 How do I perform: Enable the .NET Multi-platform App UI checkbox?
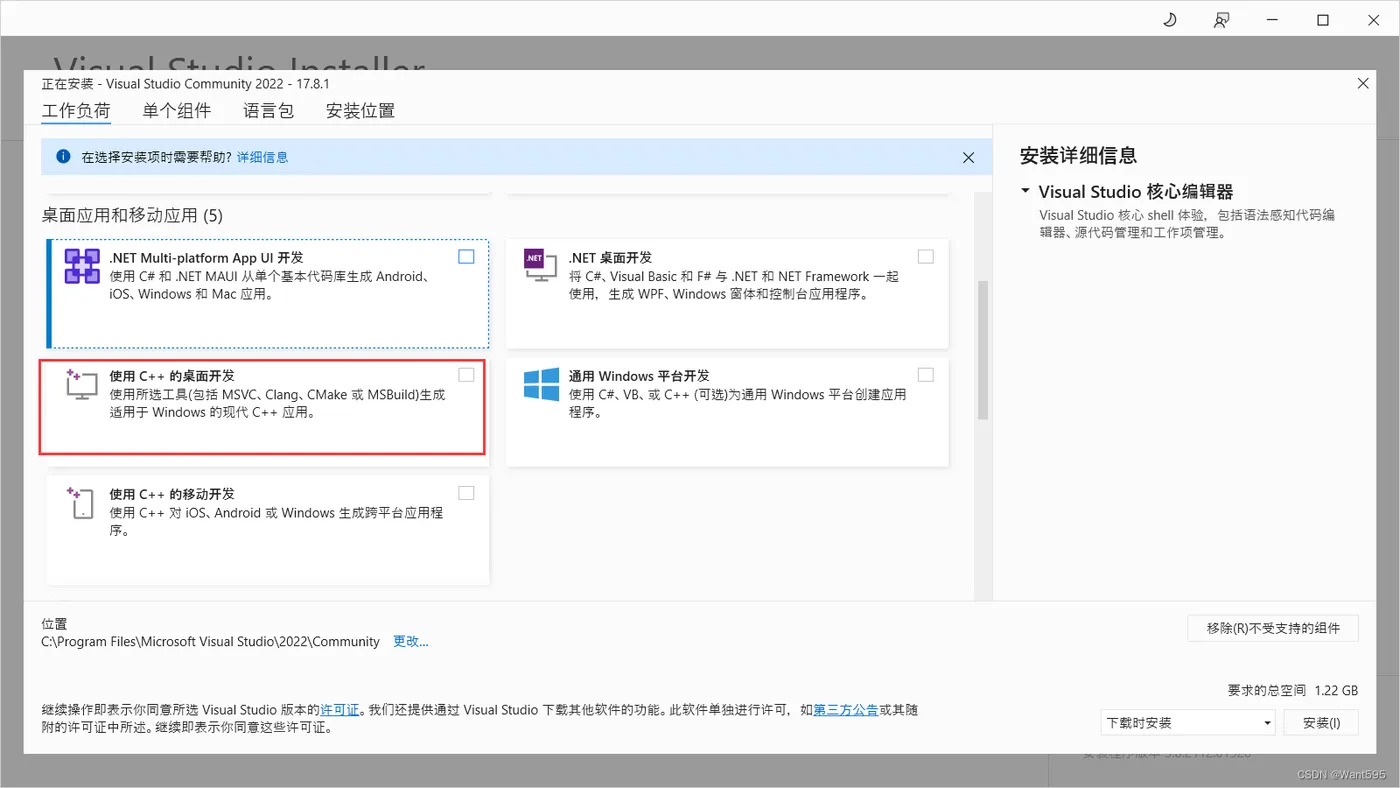(x=466, y=257)
